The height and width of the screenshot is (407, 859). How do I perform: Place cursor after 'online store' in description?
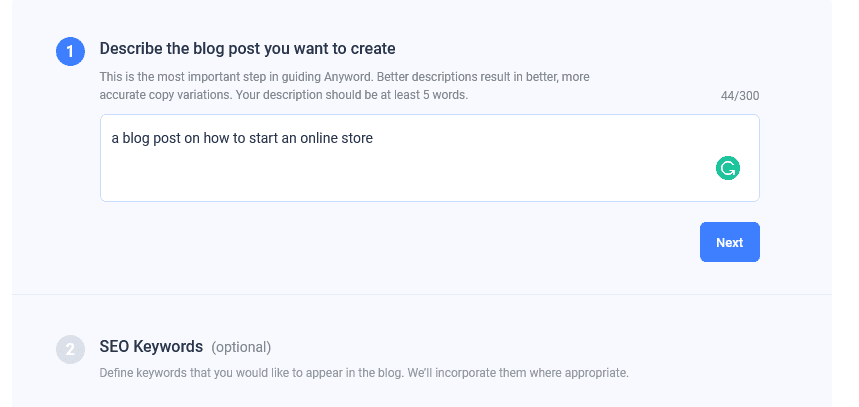(373, 138)
